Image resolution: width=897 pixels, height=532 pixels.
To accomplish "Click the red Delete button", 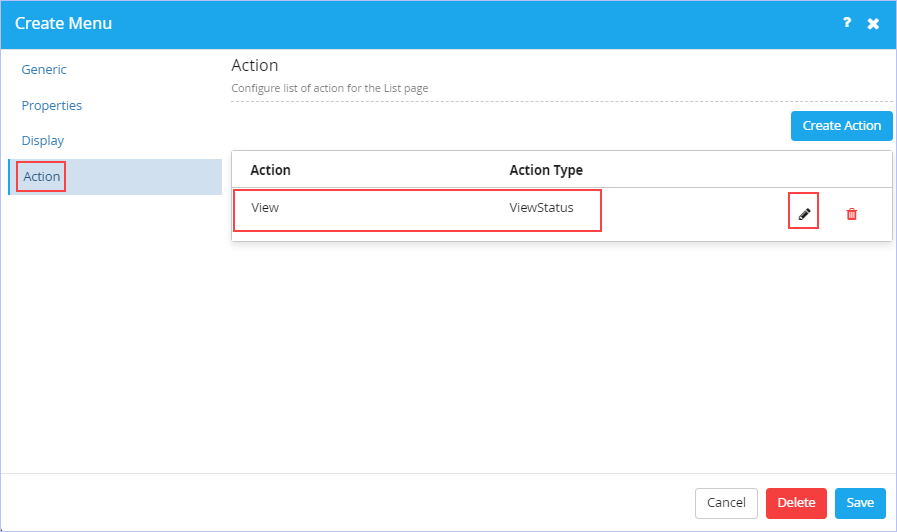I will (796, 503).
